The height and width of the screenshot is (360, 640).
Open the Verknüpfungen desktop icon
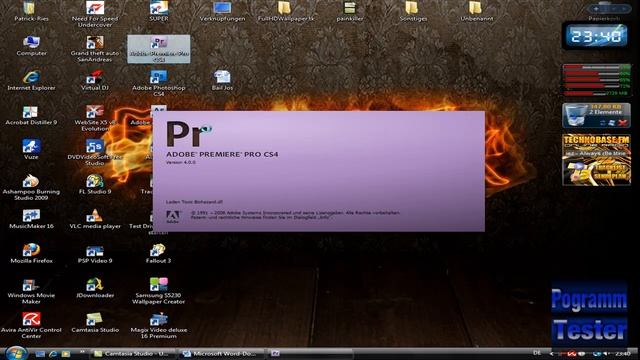pyautogui.click(x=222, y=11)
